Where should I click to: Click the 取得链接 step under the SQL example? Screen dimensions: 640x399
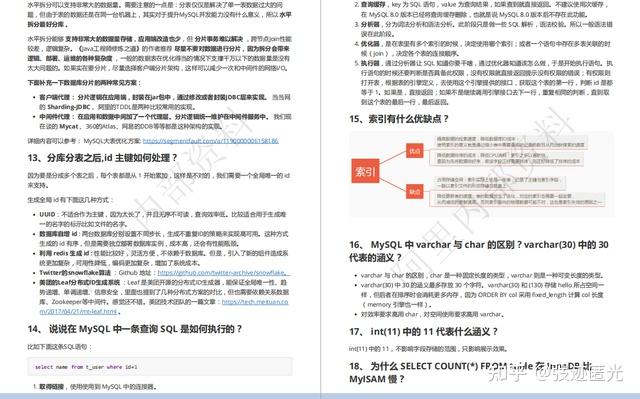tap(98, 386)
